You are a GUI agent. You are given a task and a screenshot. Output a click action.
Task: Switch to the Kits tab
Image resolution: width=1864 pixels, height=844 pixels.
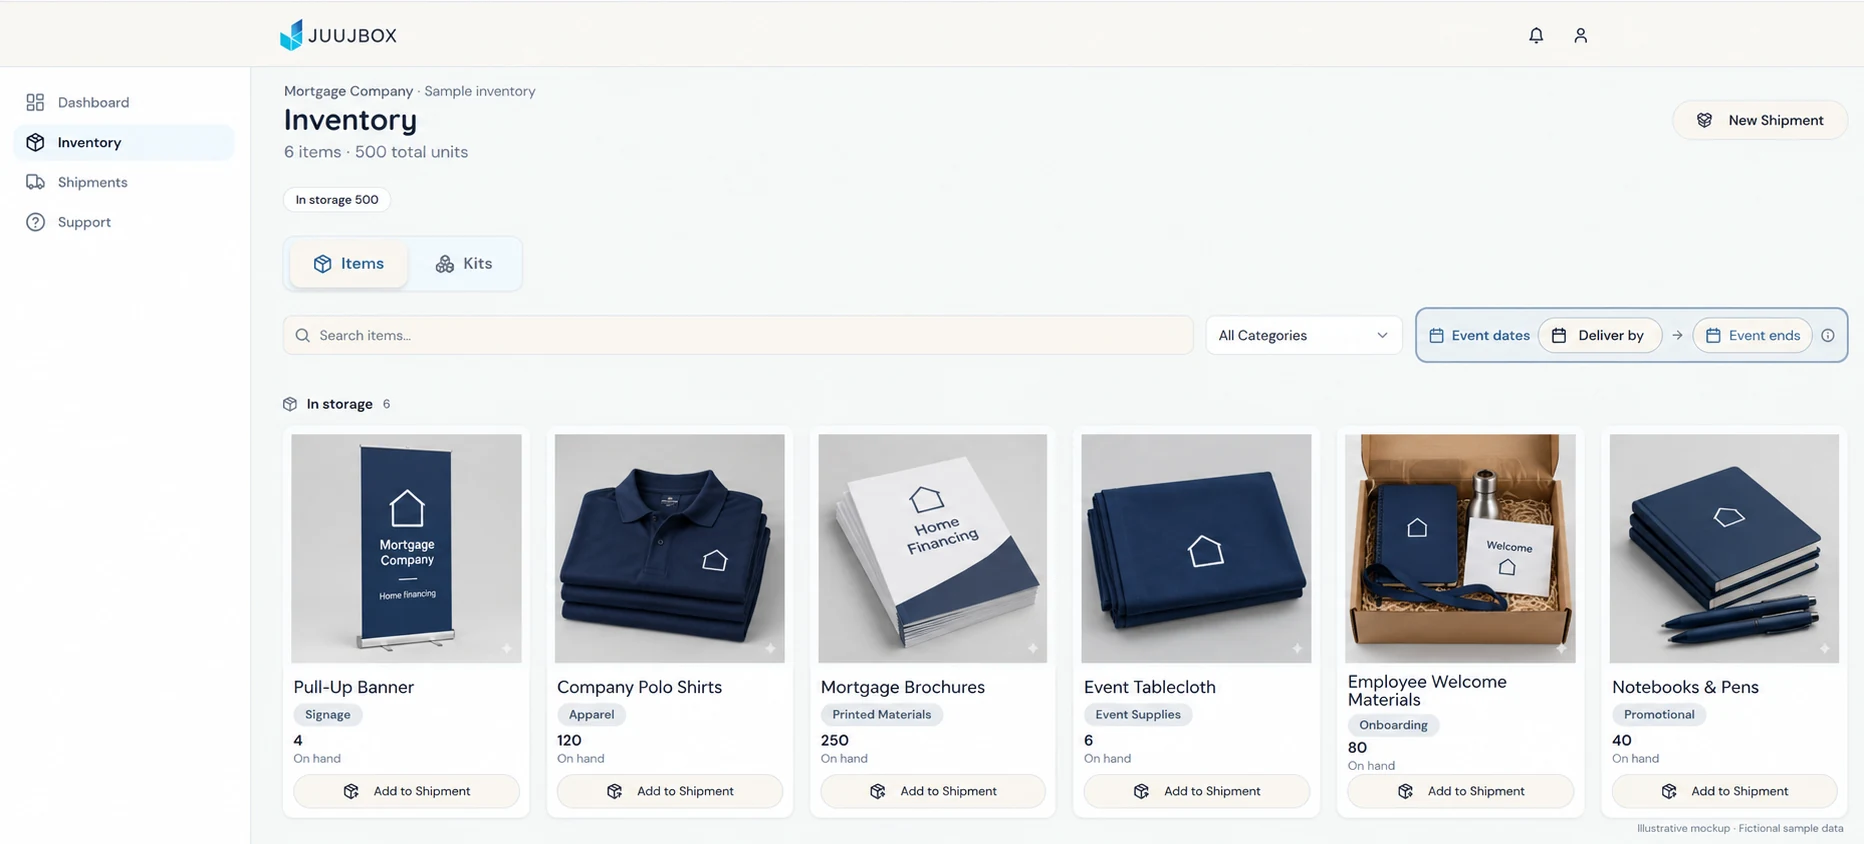click(x=463, y=264)
